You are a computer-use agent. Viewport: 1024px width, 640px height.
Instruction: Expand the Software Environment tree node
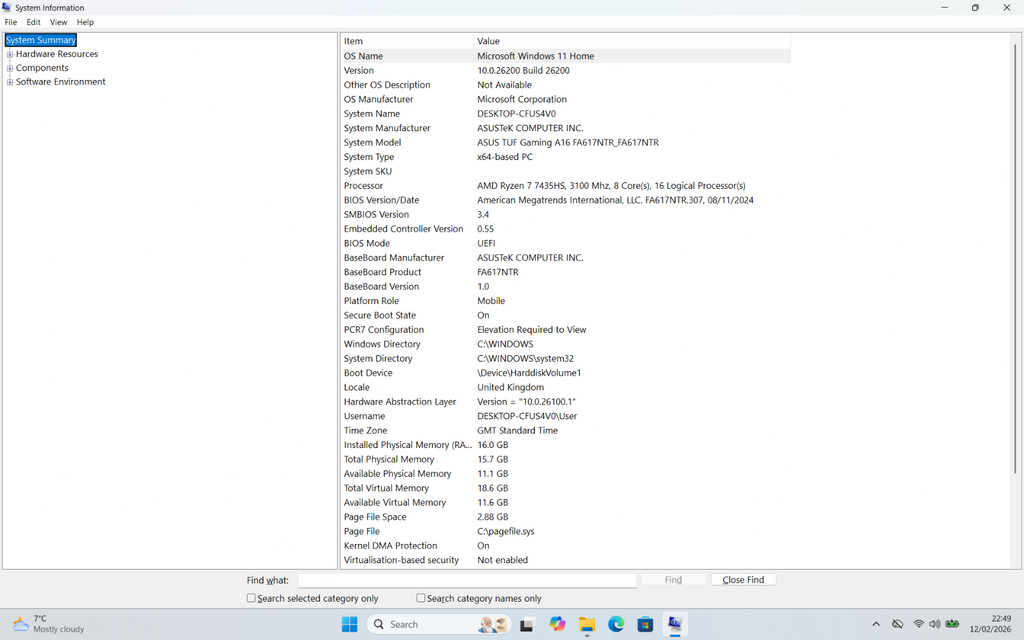(10, 82)
